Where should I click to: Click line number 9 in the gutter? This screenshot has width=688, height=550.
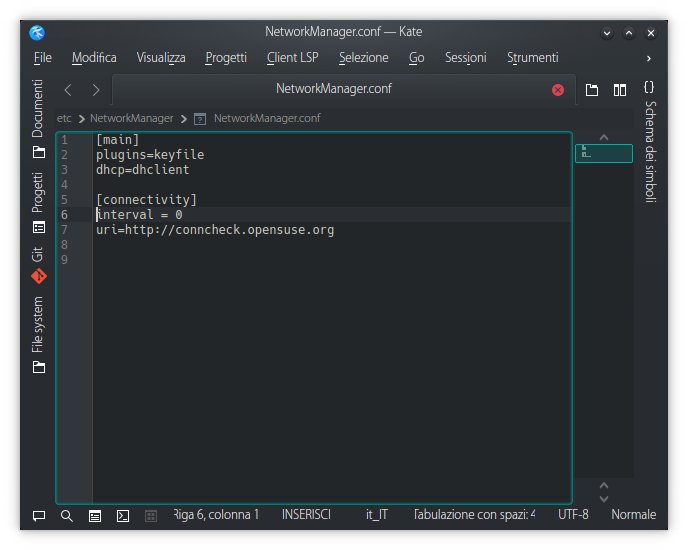point(64,260)
